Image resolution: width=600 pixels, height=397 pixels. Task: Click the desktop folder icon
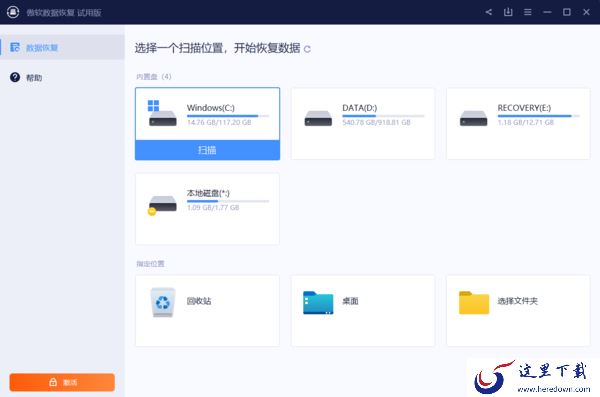(318, 303)
